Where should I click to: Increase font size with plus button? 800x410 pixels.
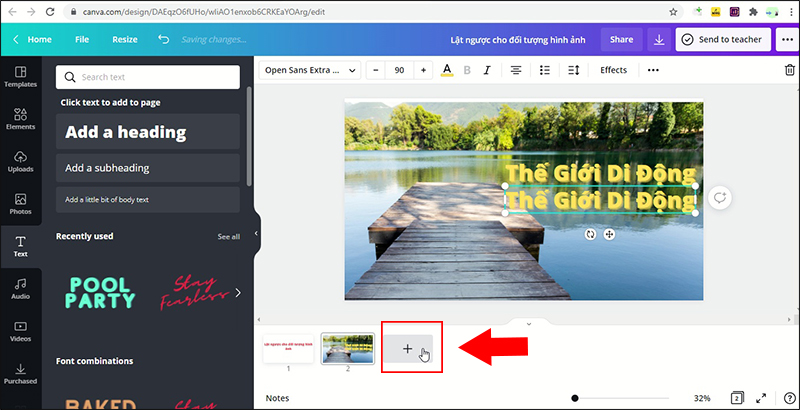(x=423, y=70)
